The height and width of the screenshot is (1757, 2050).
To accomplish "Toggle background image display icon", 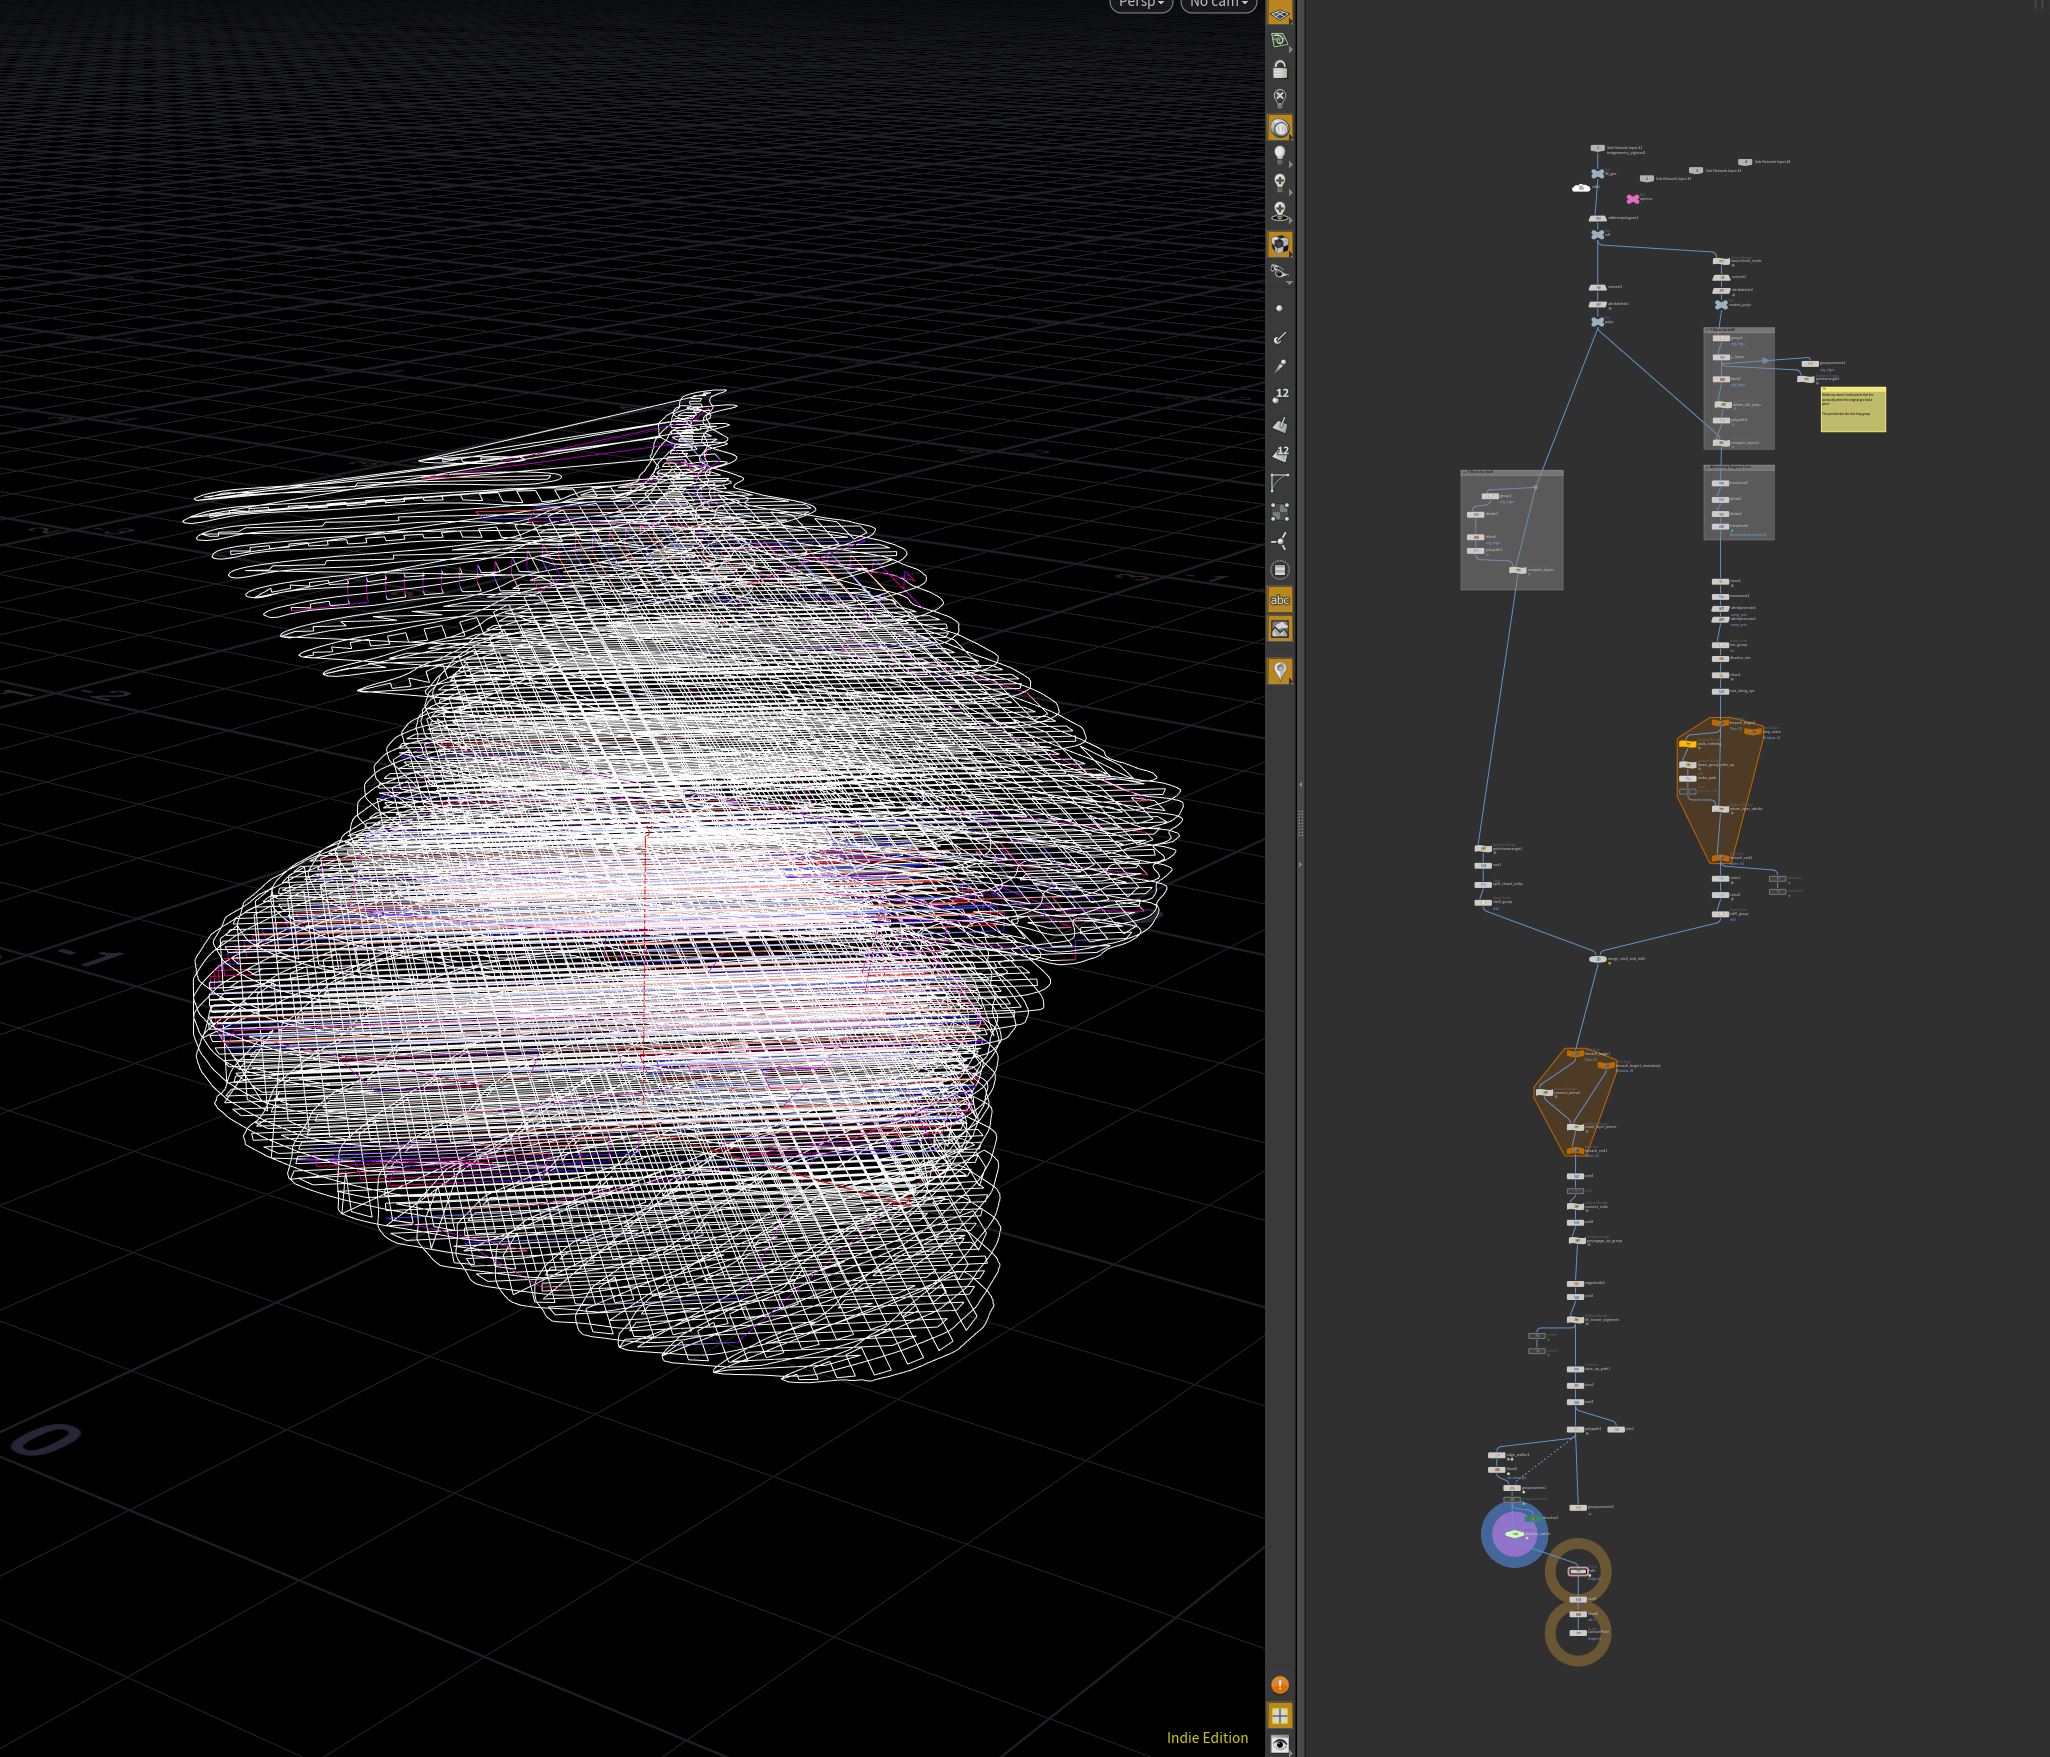I will click(x=1280, y=629).
